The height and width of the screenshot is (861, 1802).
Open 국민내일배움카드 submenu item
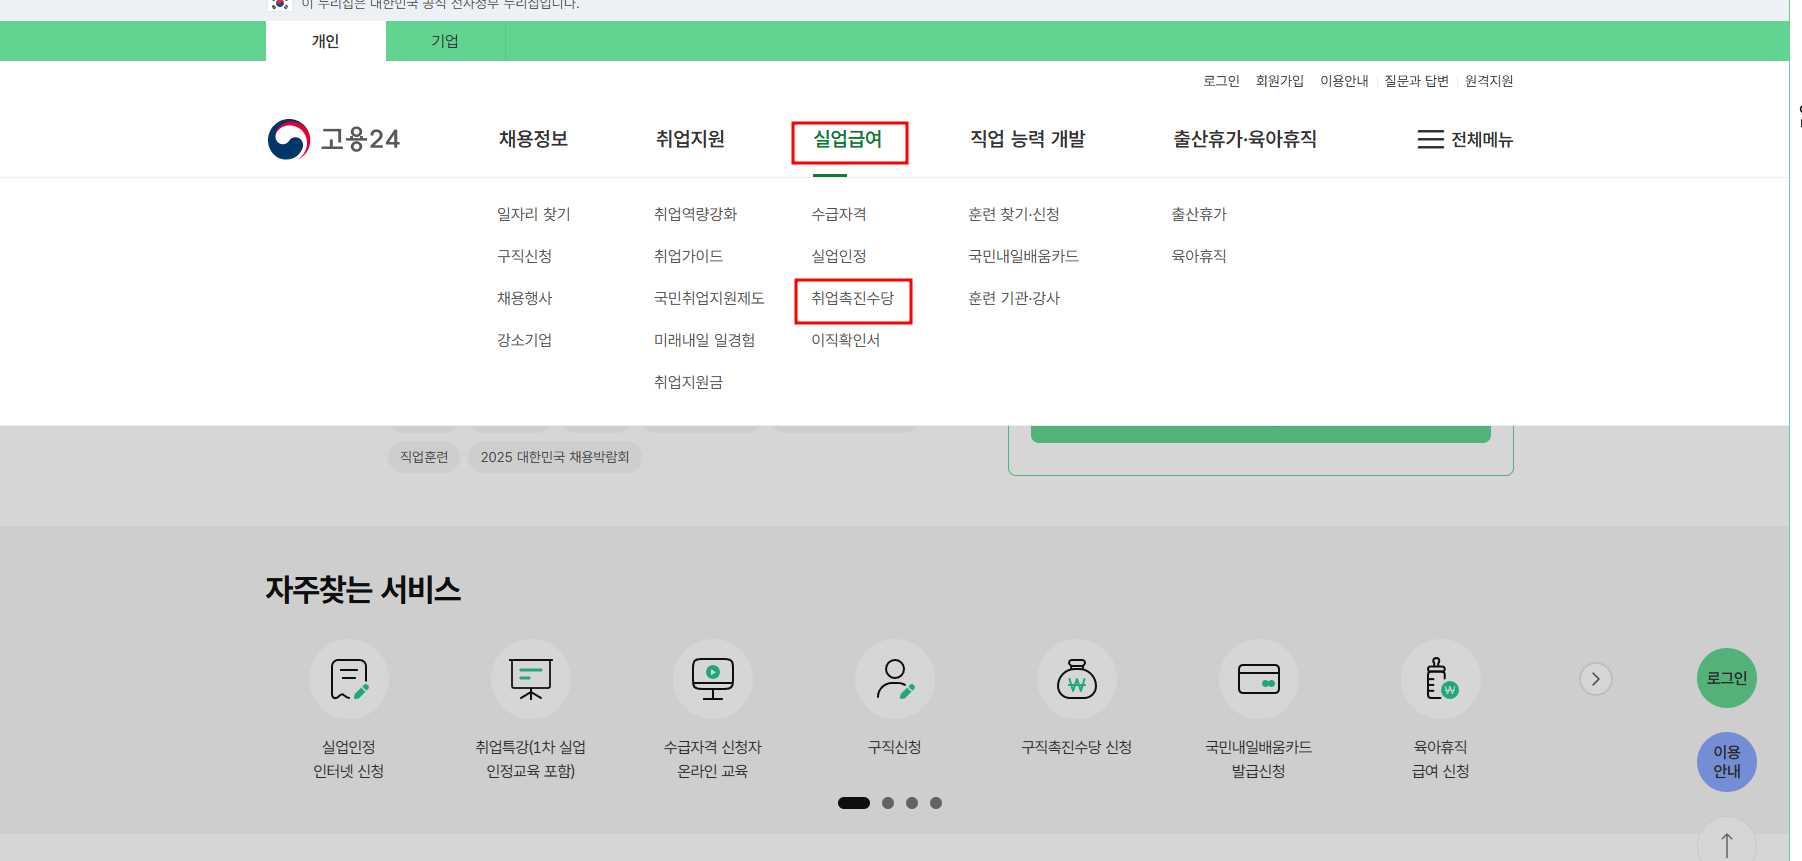pos(1024,256)
